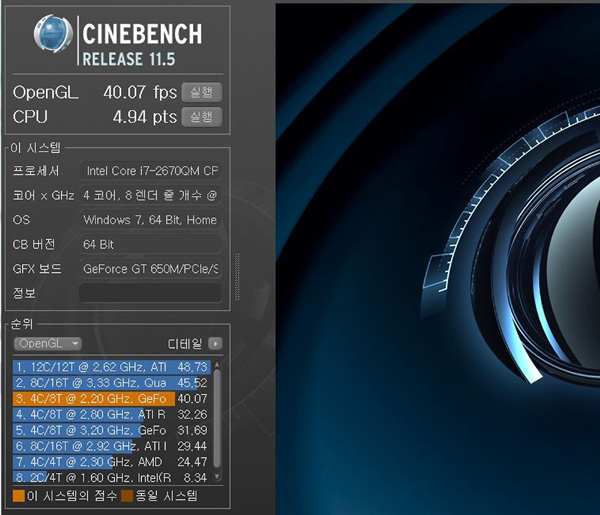Click the OS field showing Windows 7
The height and width of the screenshot is (515, 600).
tap(150, 220)
